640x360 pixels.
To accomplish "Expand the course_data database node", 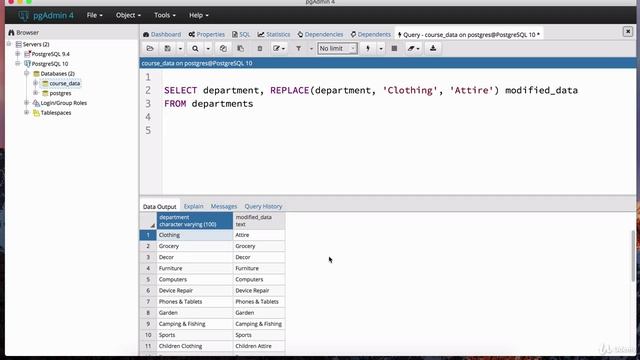I will 36,83.
